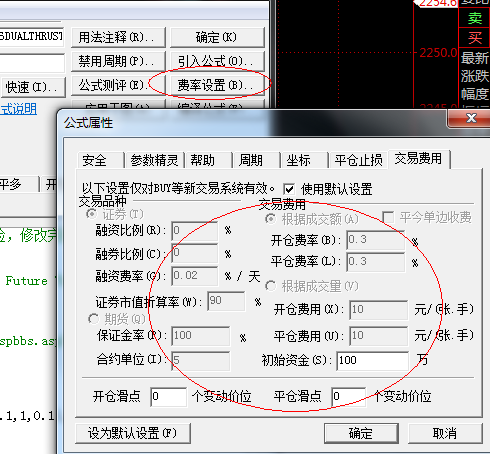Screen dimensions: 490x454
Task: Click the 2250.0 price axis label
Action: (x=438, y=53)
